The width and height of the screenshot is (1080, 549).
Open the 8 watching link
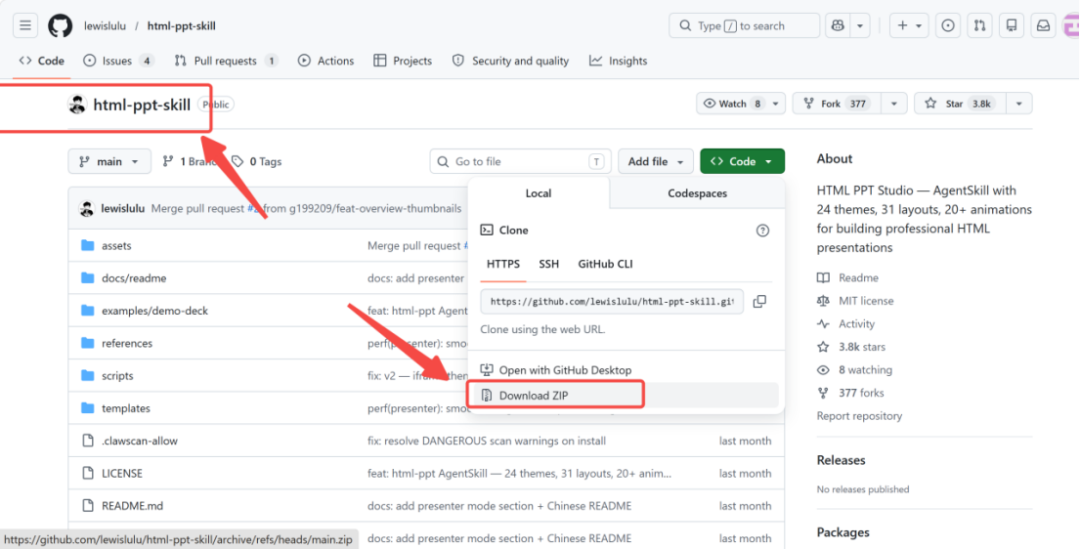coord(865,370)
